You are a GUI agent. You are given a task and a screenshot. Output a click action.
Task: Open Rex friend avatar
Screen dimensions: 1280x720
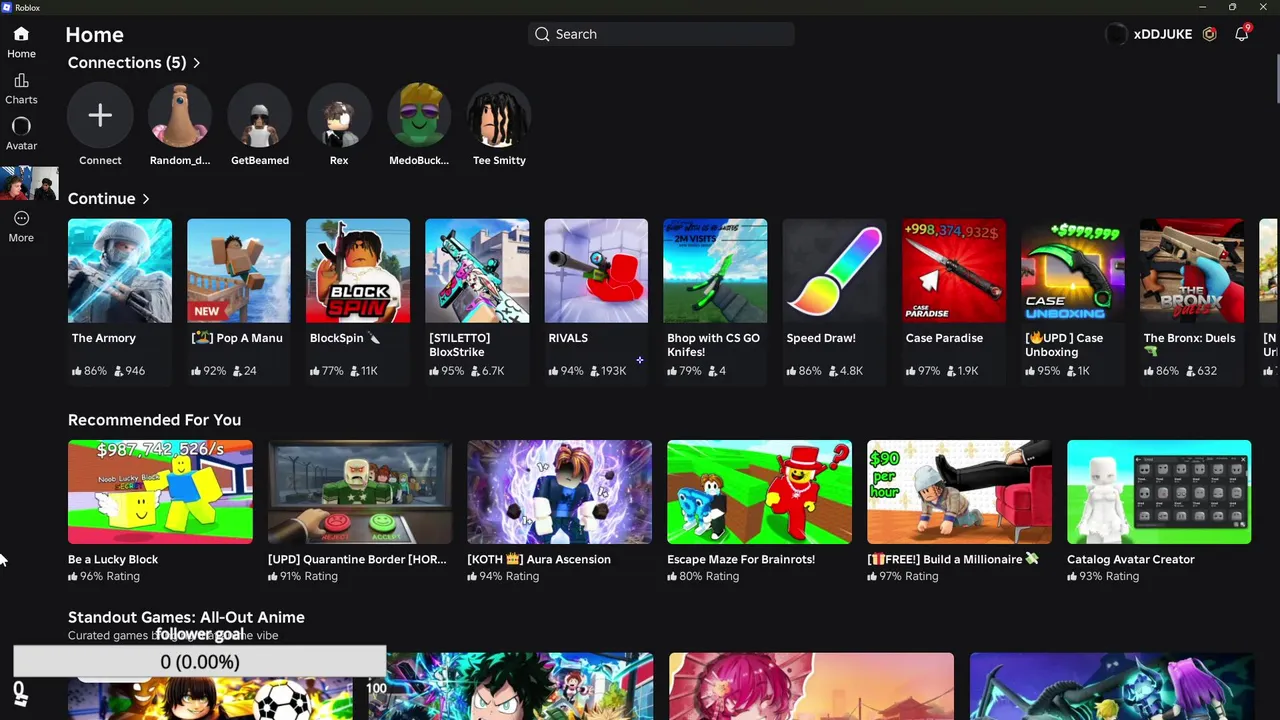point(339,115)
